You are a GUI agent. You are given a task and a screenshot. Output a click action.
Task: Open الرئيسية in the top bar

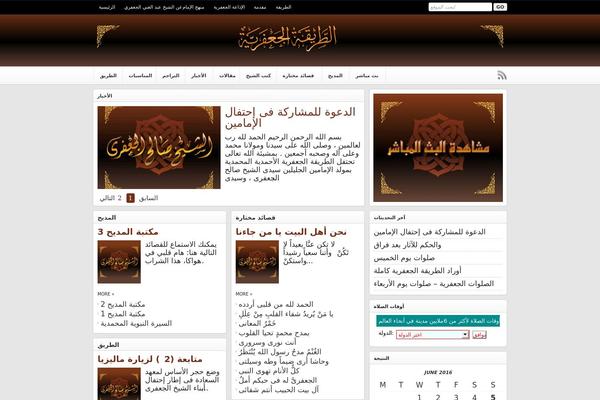pyautogui.click(x=107, y=7)
